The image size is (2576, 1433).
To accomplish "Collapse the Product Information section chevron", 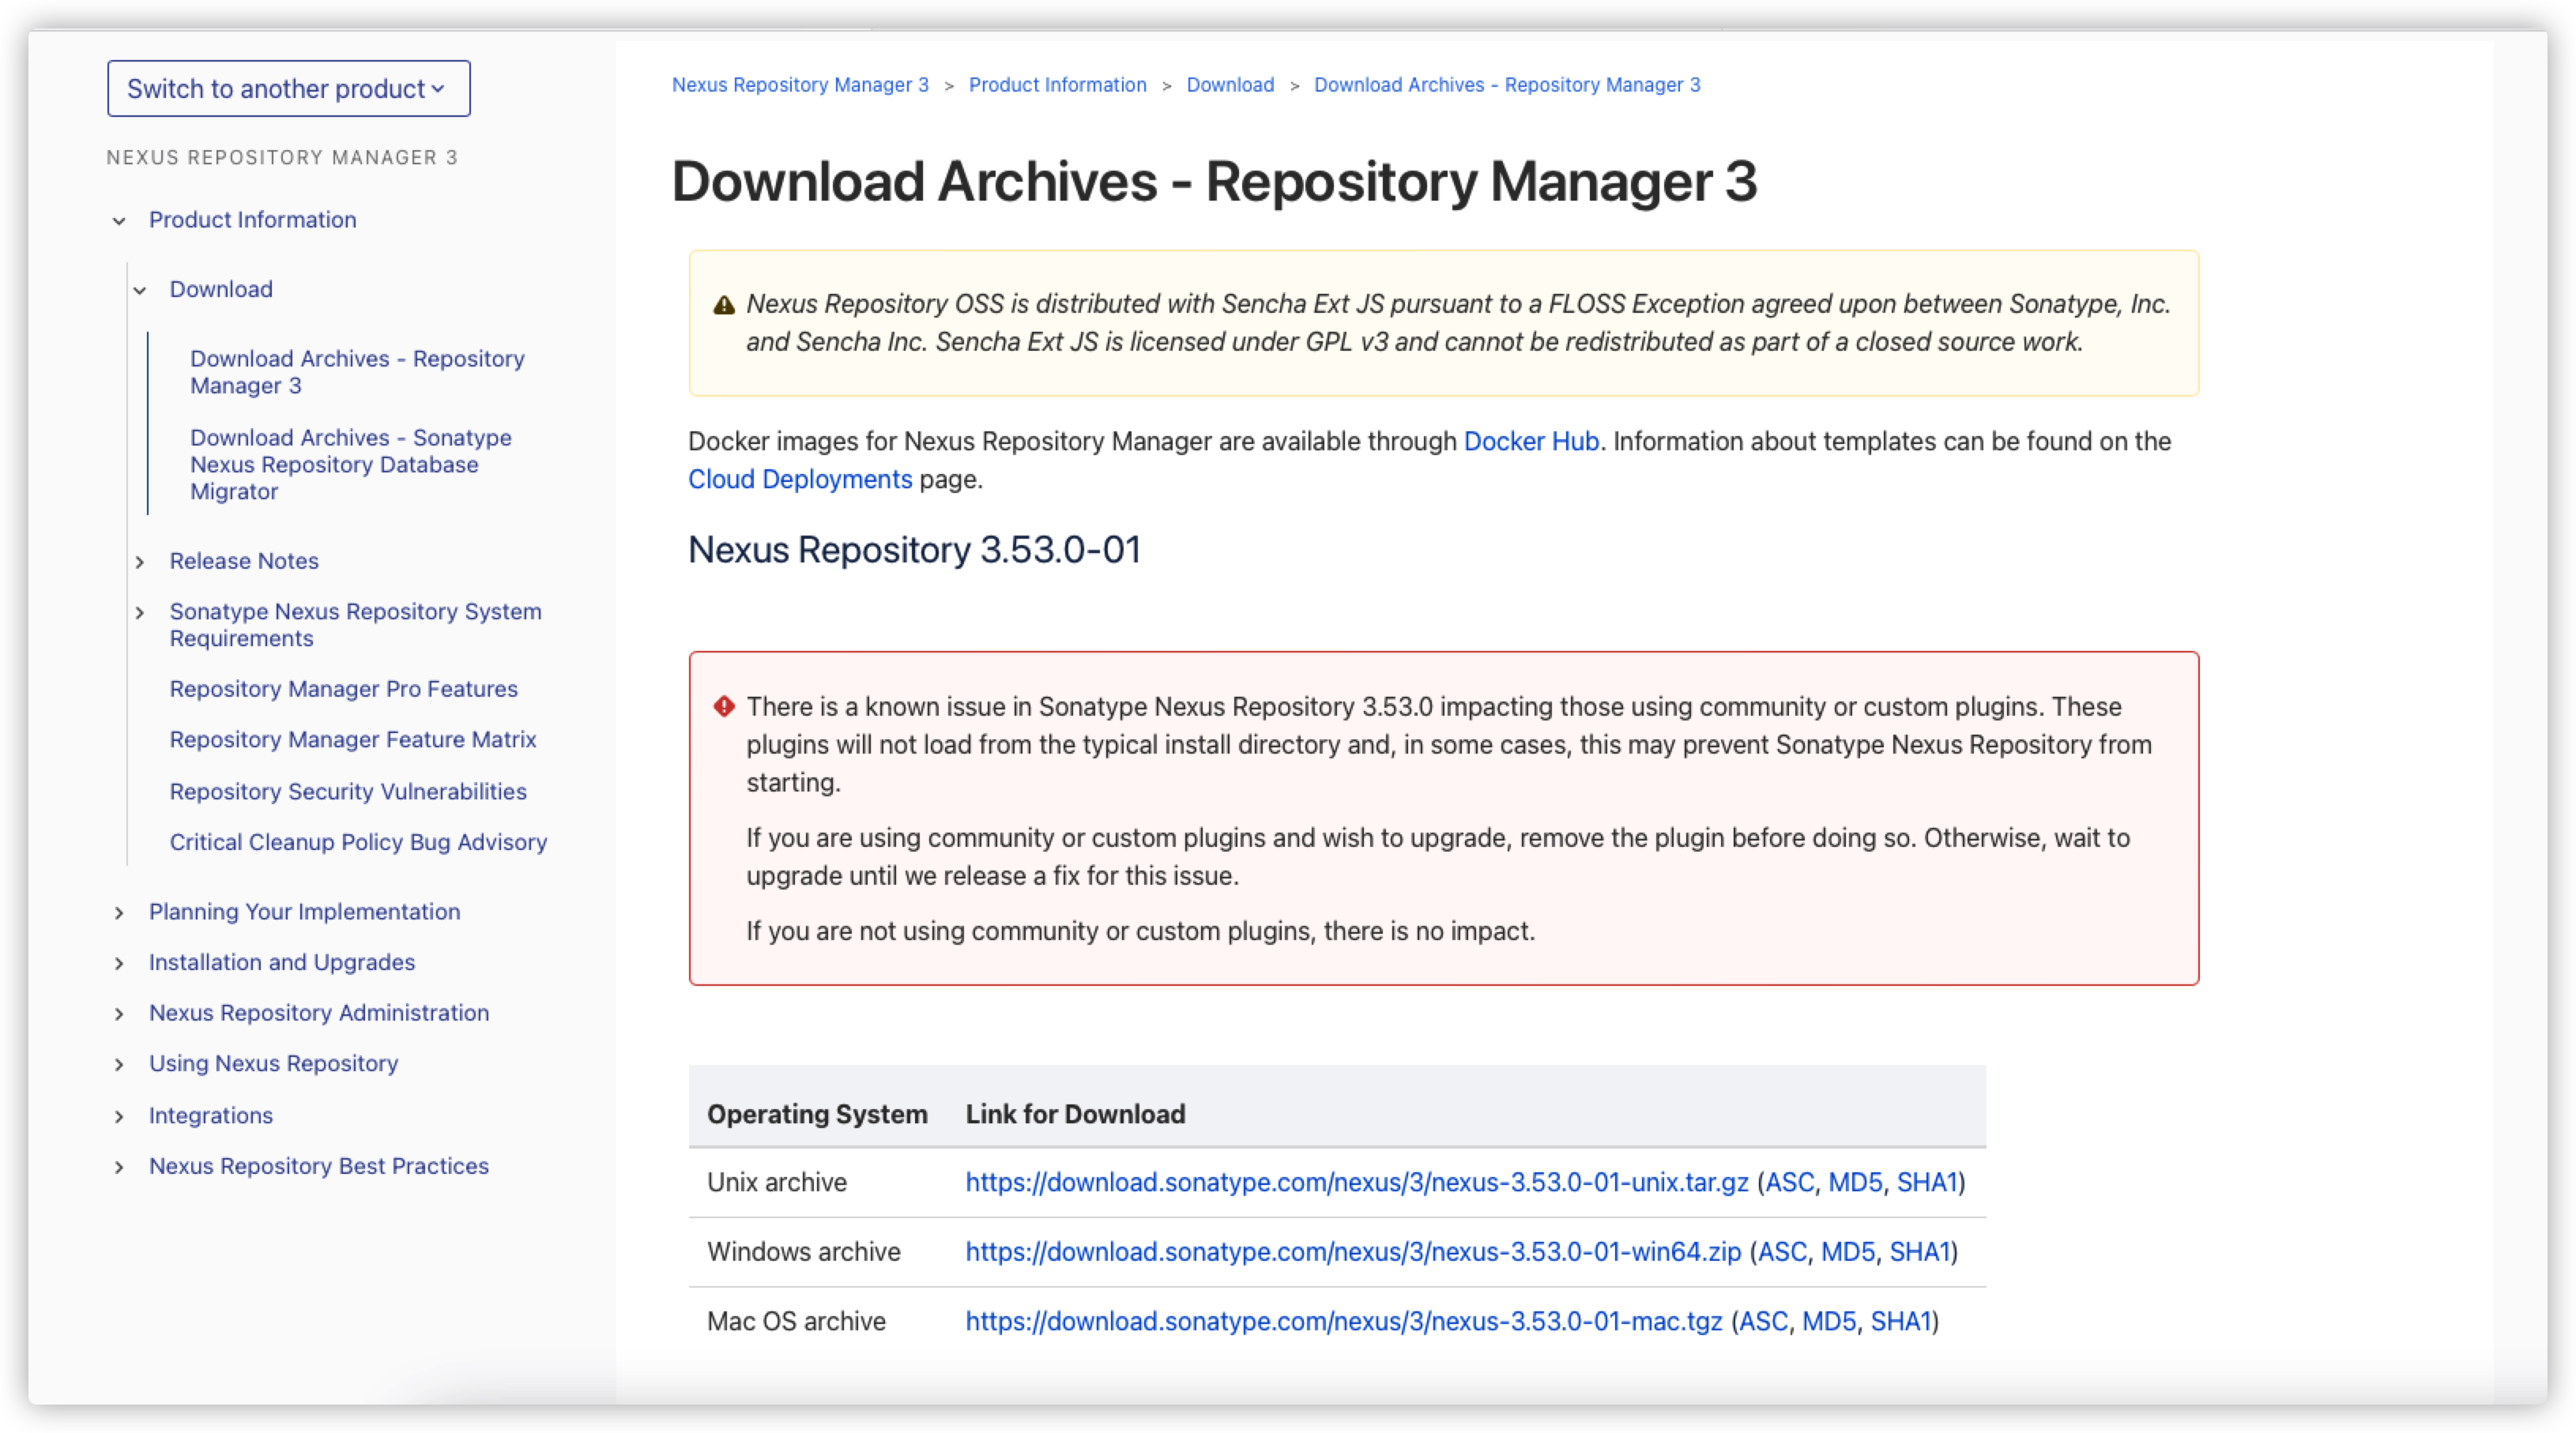I will tap(119, 221).
